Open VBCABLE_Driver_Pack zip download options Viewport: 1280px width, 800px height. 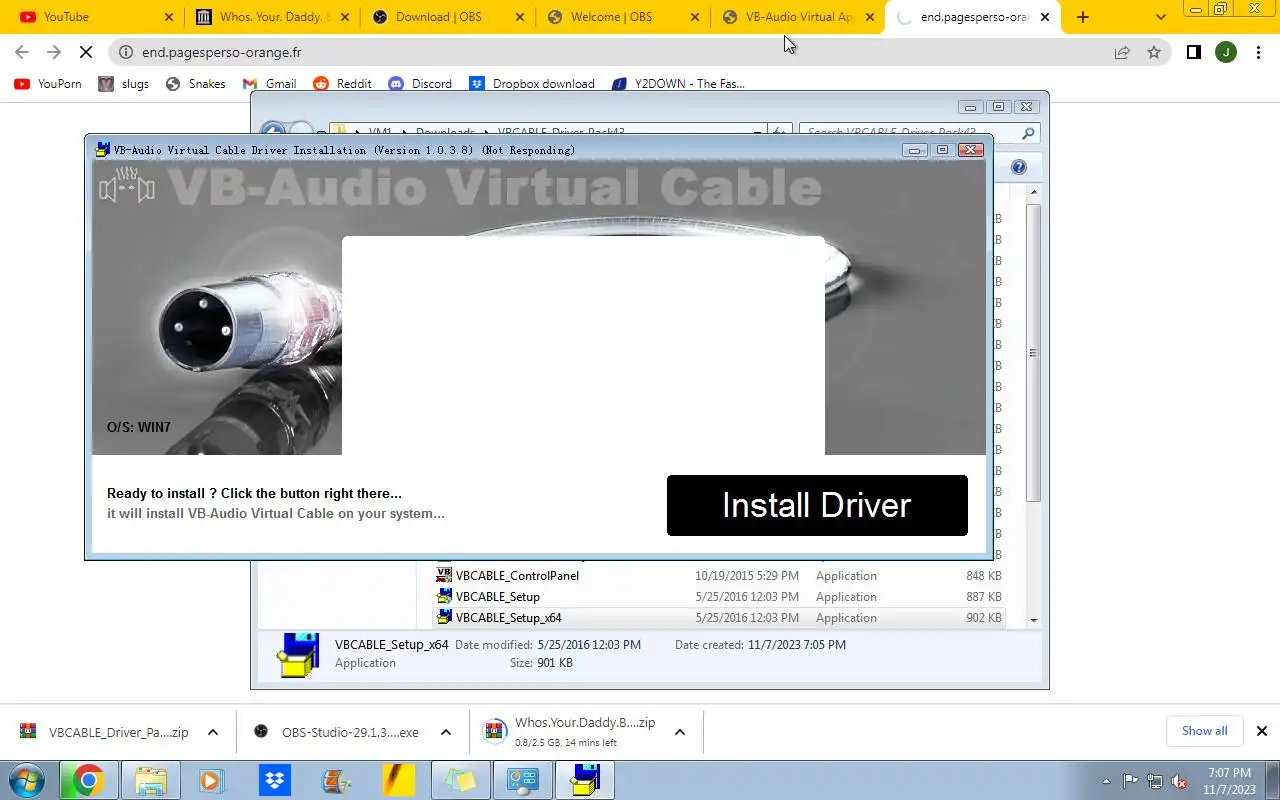213,732
